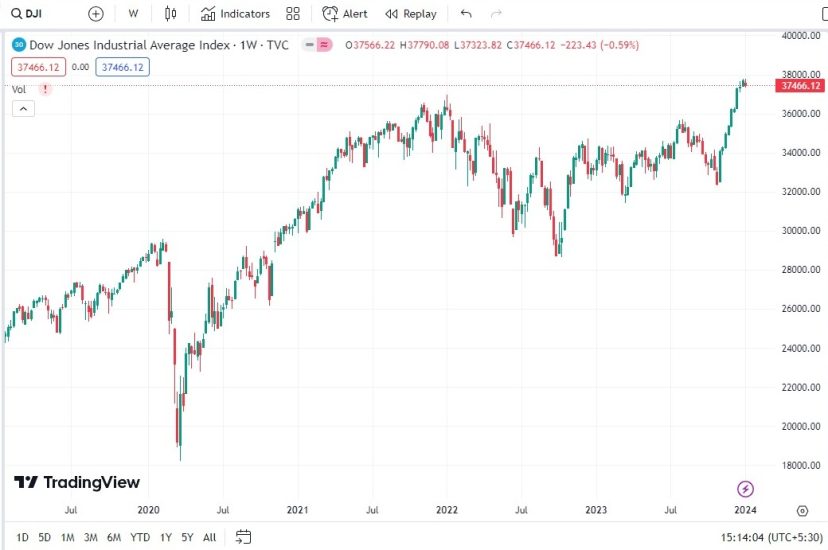Click the Vol indicator error warning icon

click(x=44, y=89)
